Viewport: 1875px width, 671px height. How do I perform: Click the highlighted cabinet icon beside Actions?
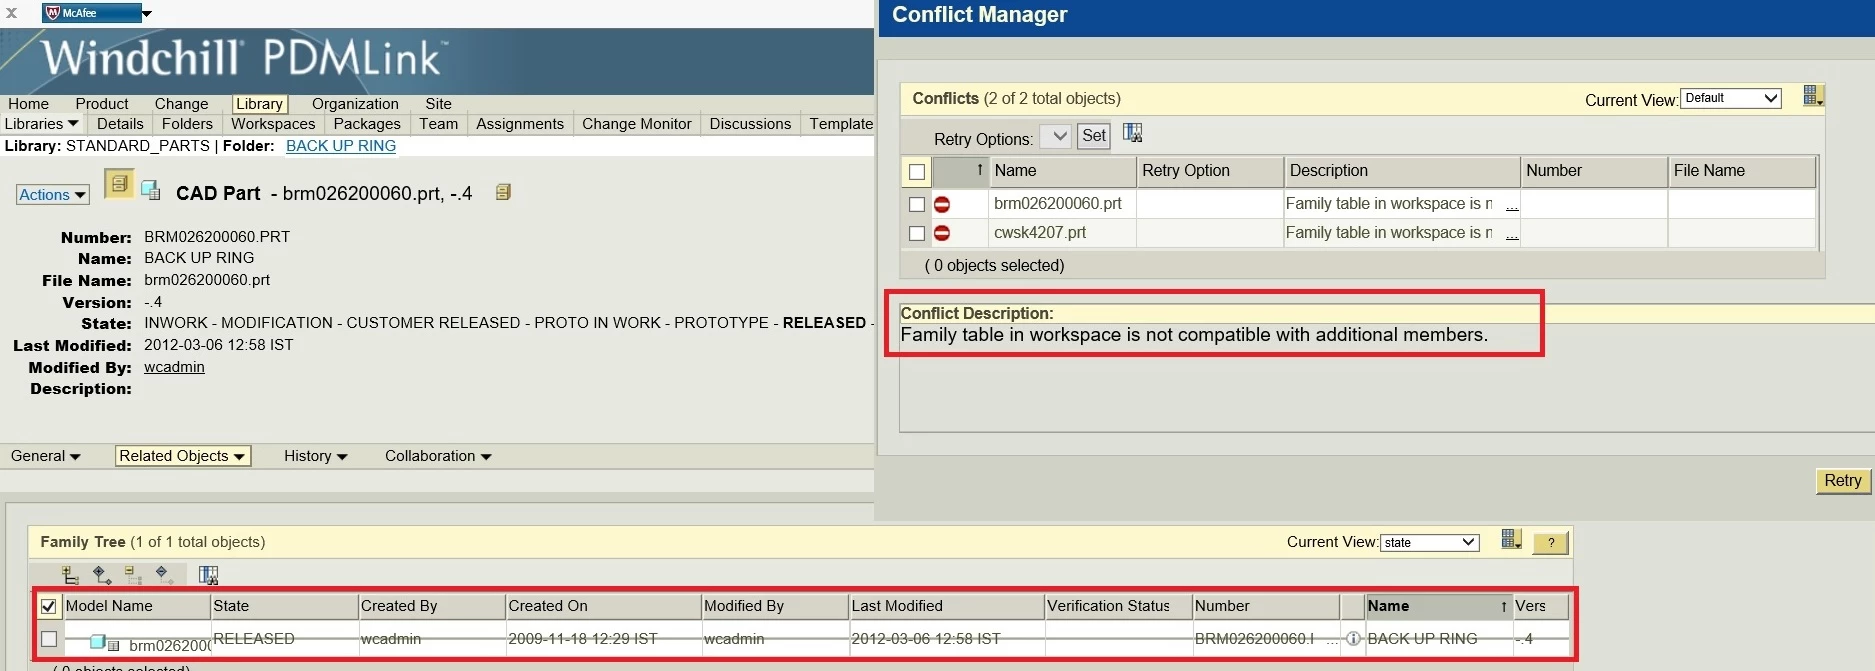[x=119, y=184]
